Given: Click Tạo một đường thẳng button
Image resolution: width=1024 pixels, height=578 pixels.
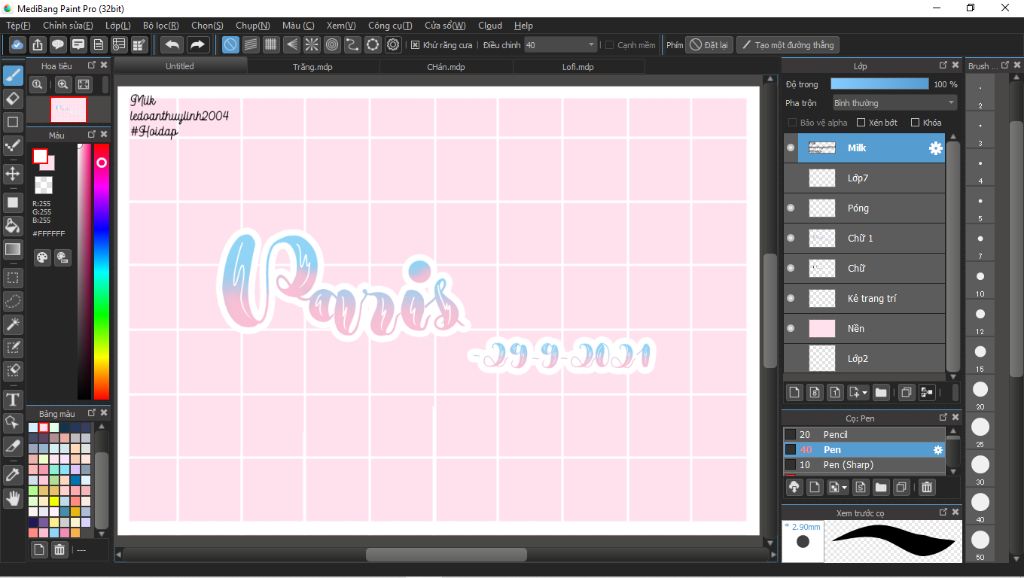Looking at the screenshot, I should [788, 45].
